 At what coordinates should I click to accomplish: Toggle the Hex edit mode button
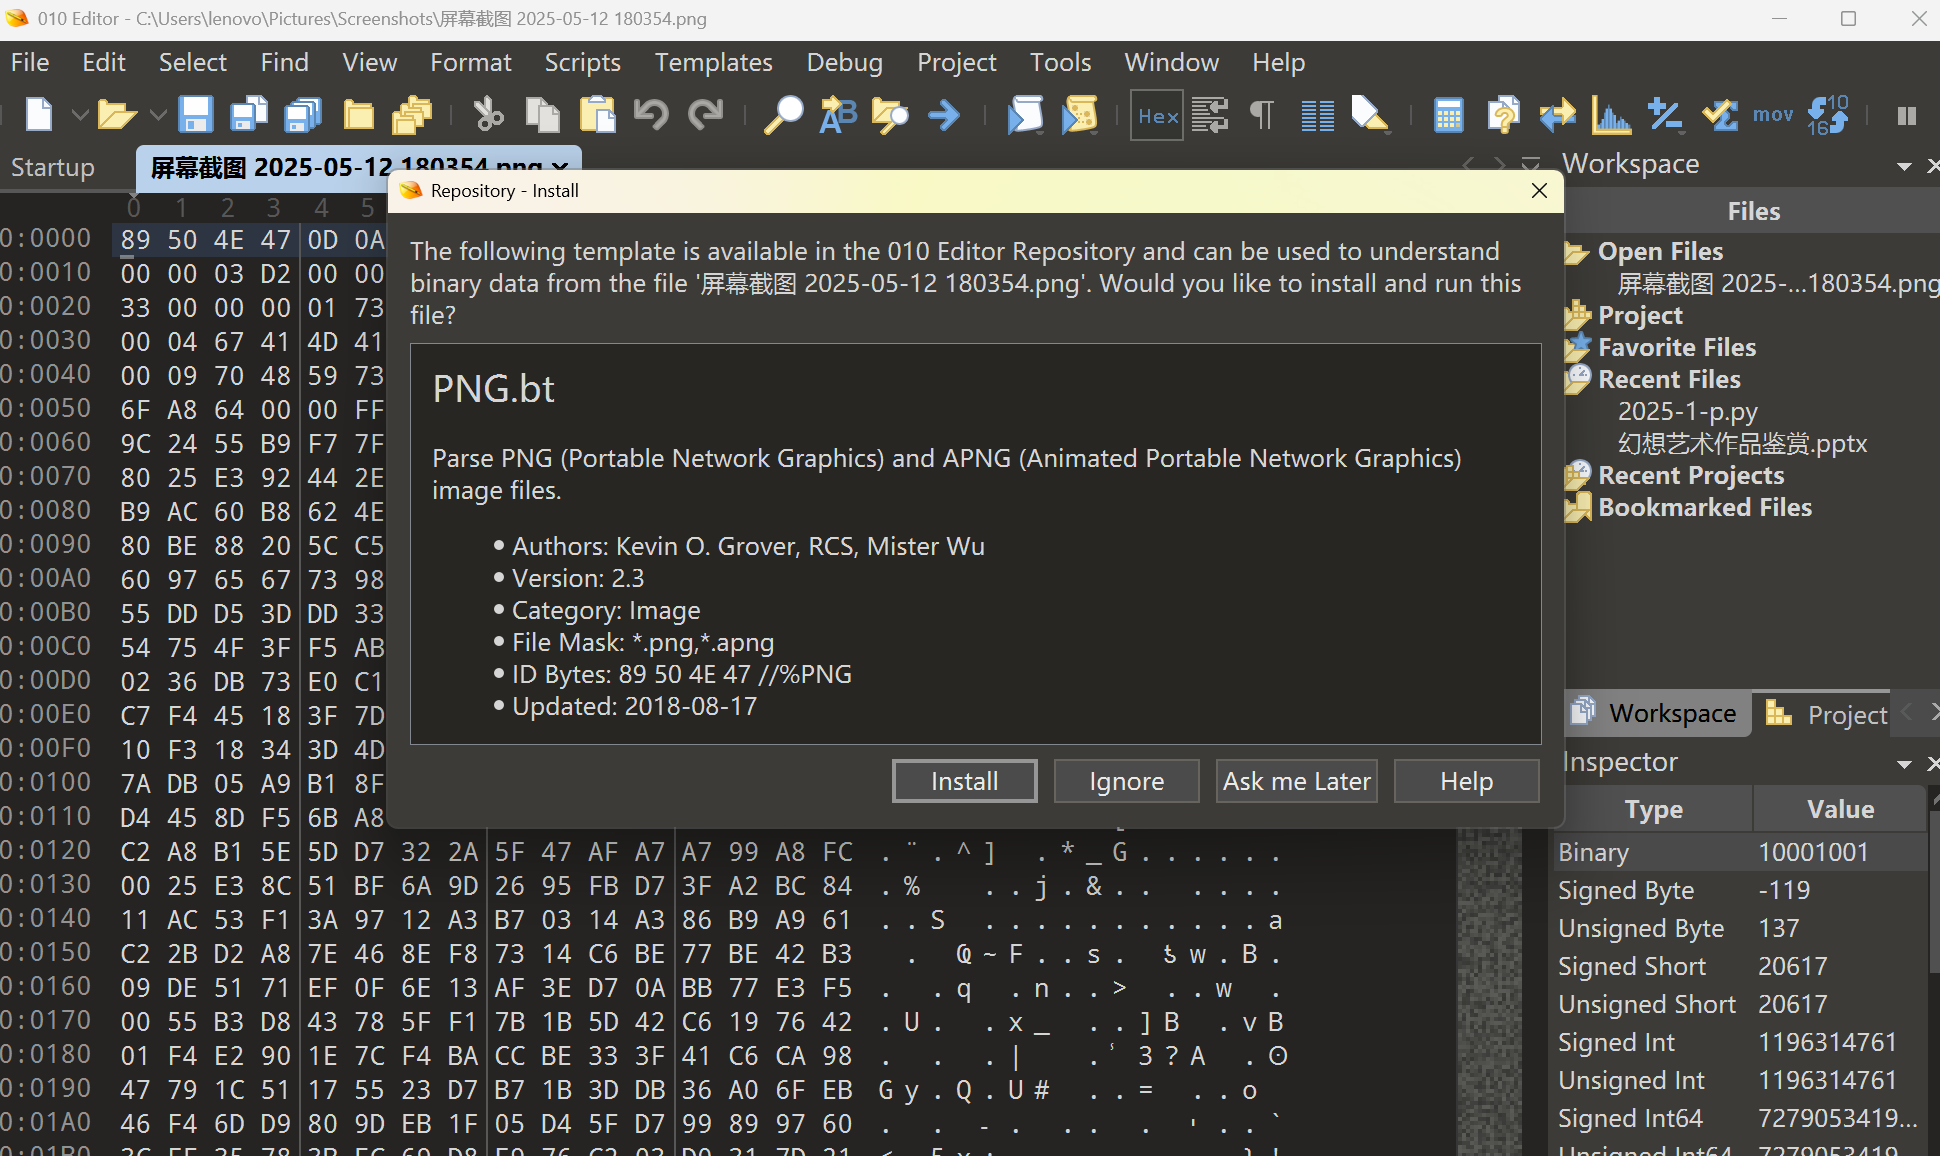click(x=1157, y=116)
